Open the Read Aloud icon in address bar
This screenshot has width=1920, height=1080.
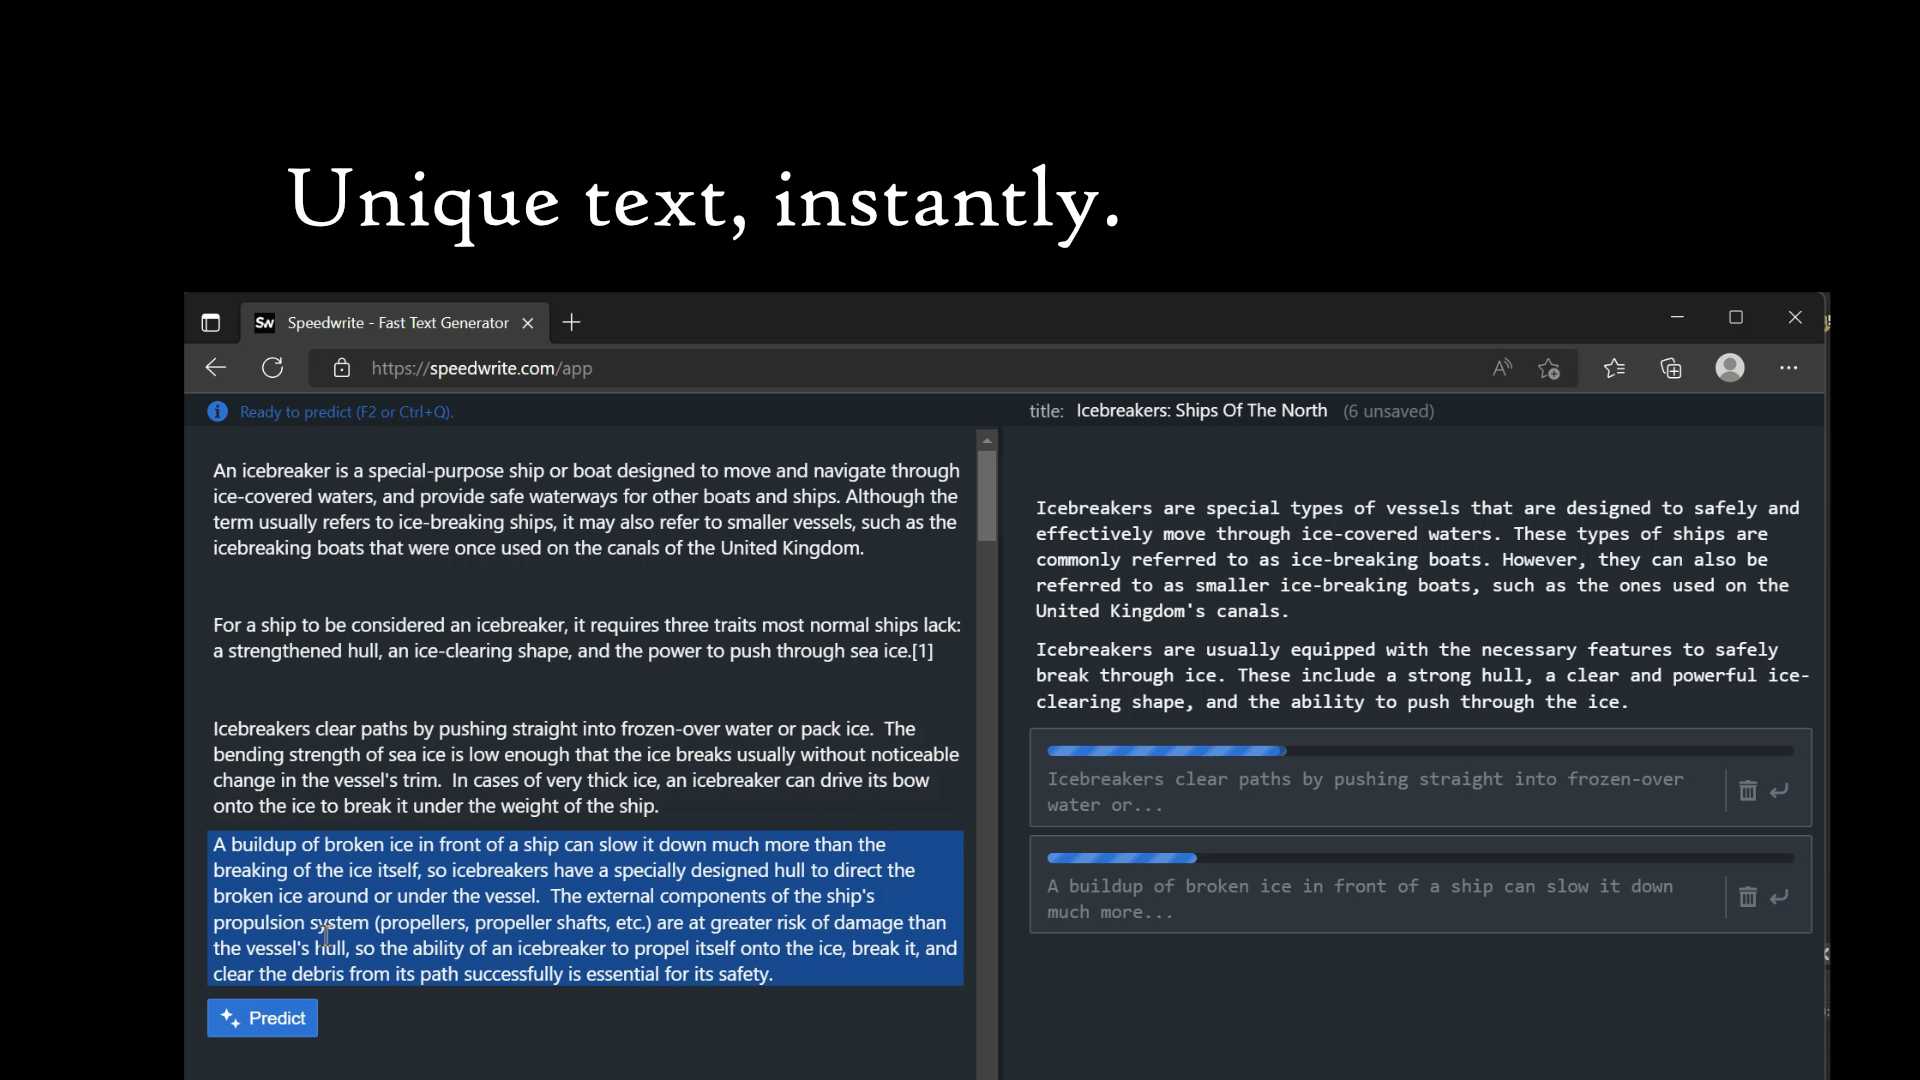(1502, 368)
